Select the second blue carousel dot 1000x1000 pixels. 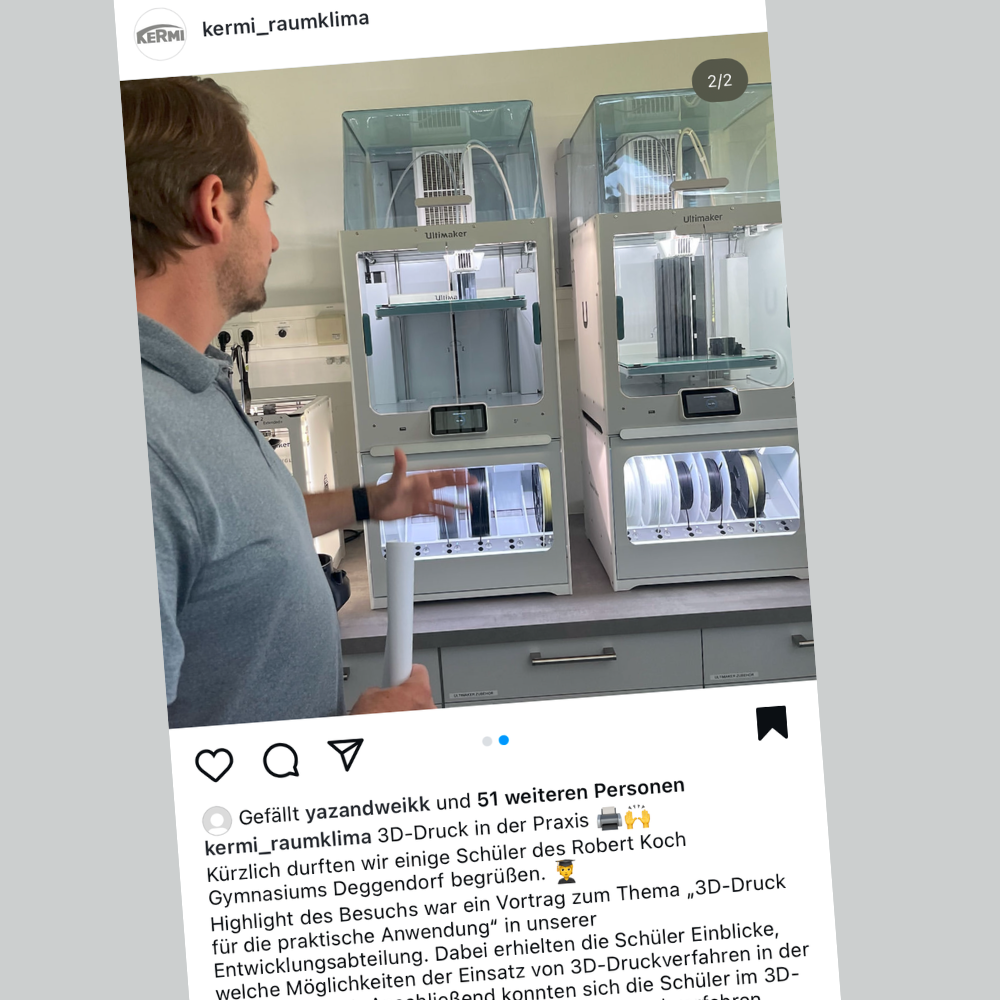tap(504, 740)
